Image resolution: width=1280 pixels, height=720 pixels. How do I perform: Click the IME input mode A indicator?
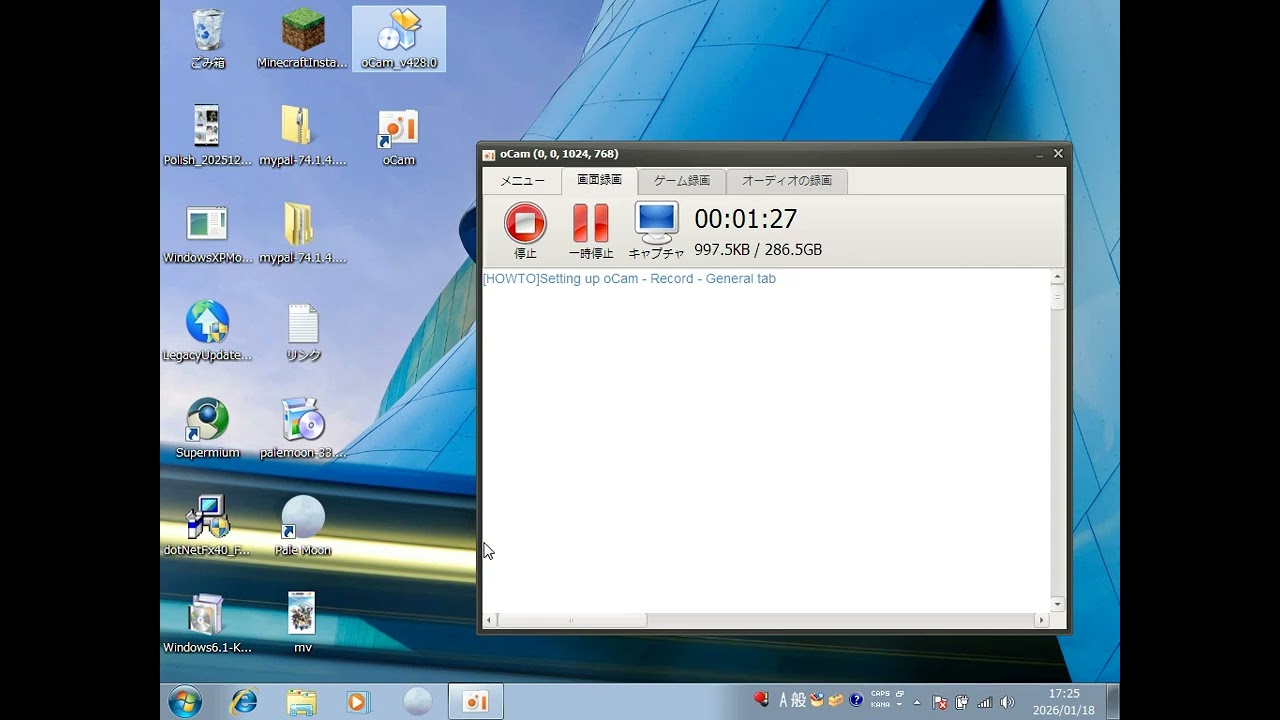[784, 700]
